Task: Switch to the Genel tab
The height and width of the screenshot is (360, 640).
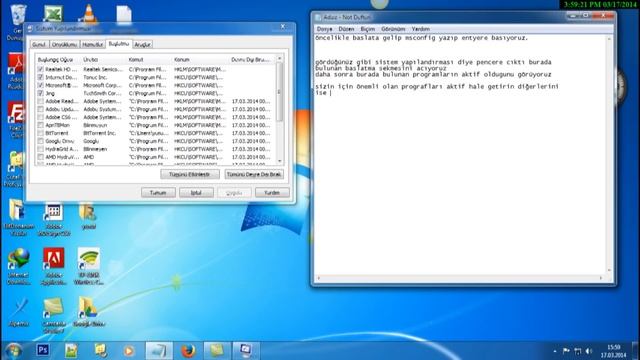Action: pos(39,44)
